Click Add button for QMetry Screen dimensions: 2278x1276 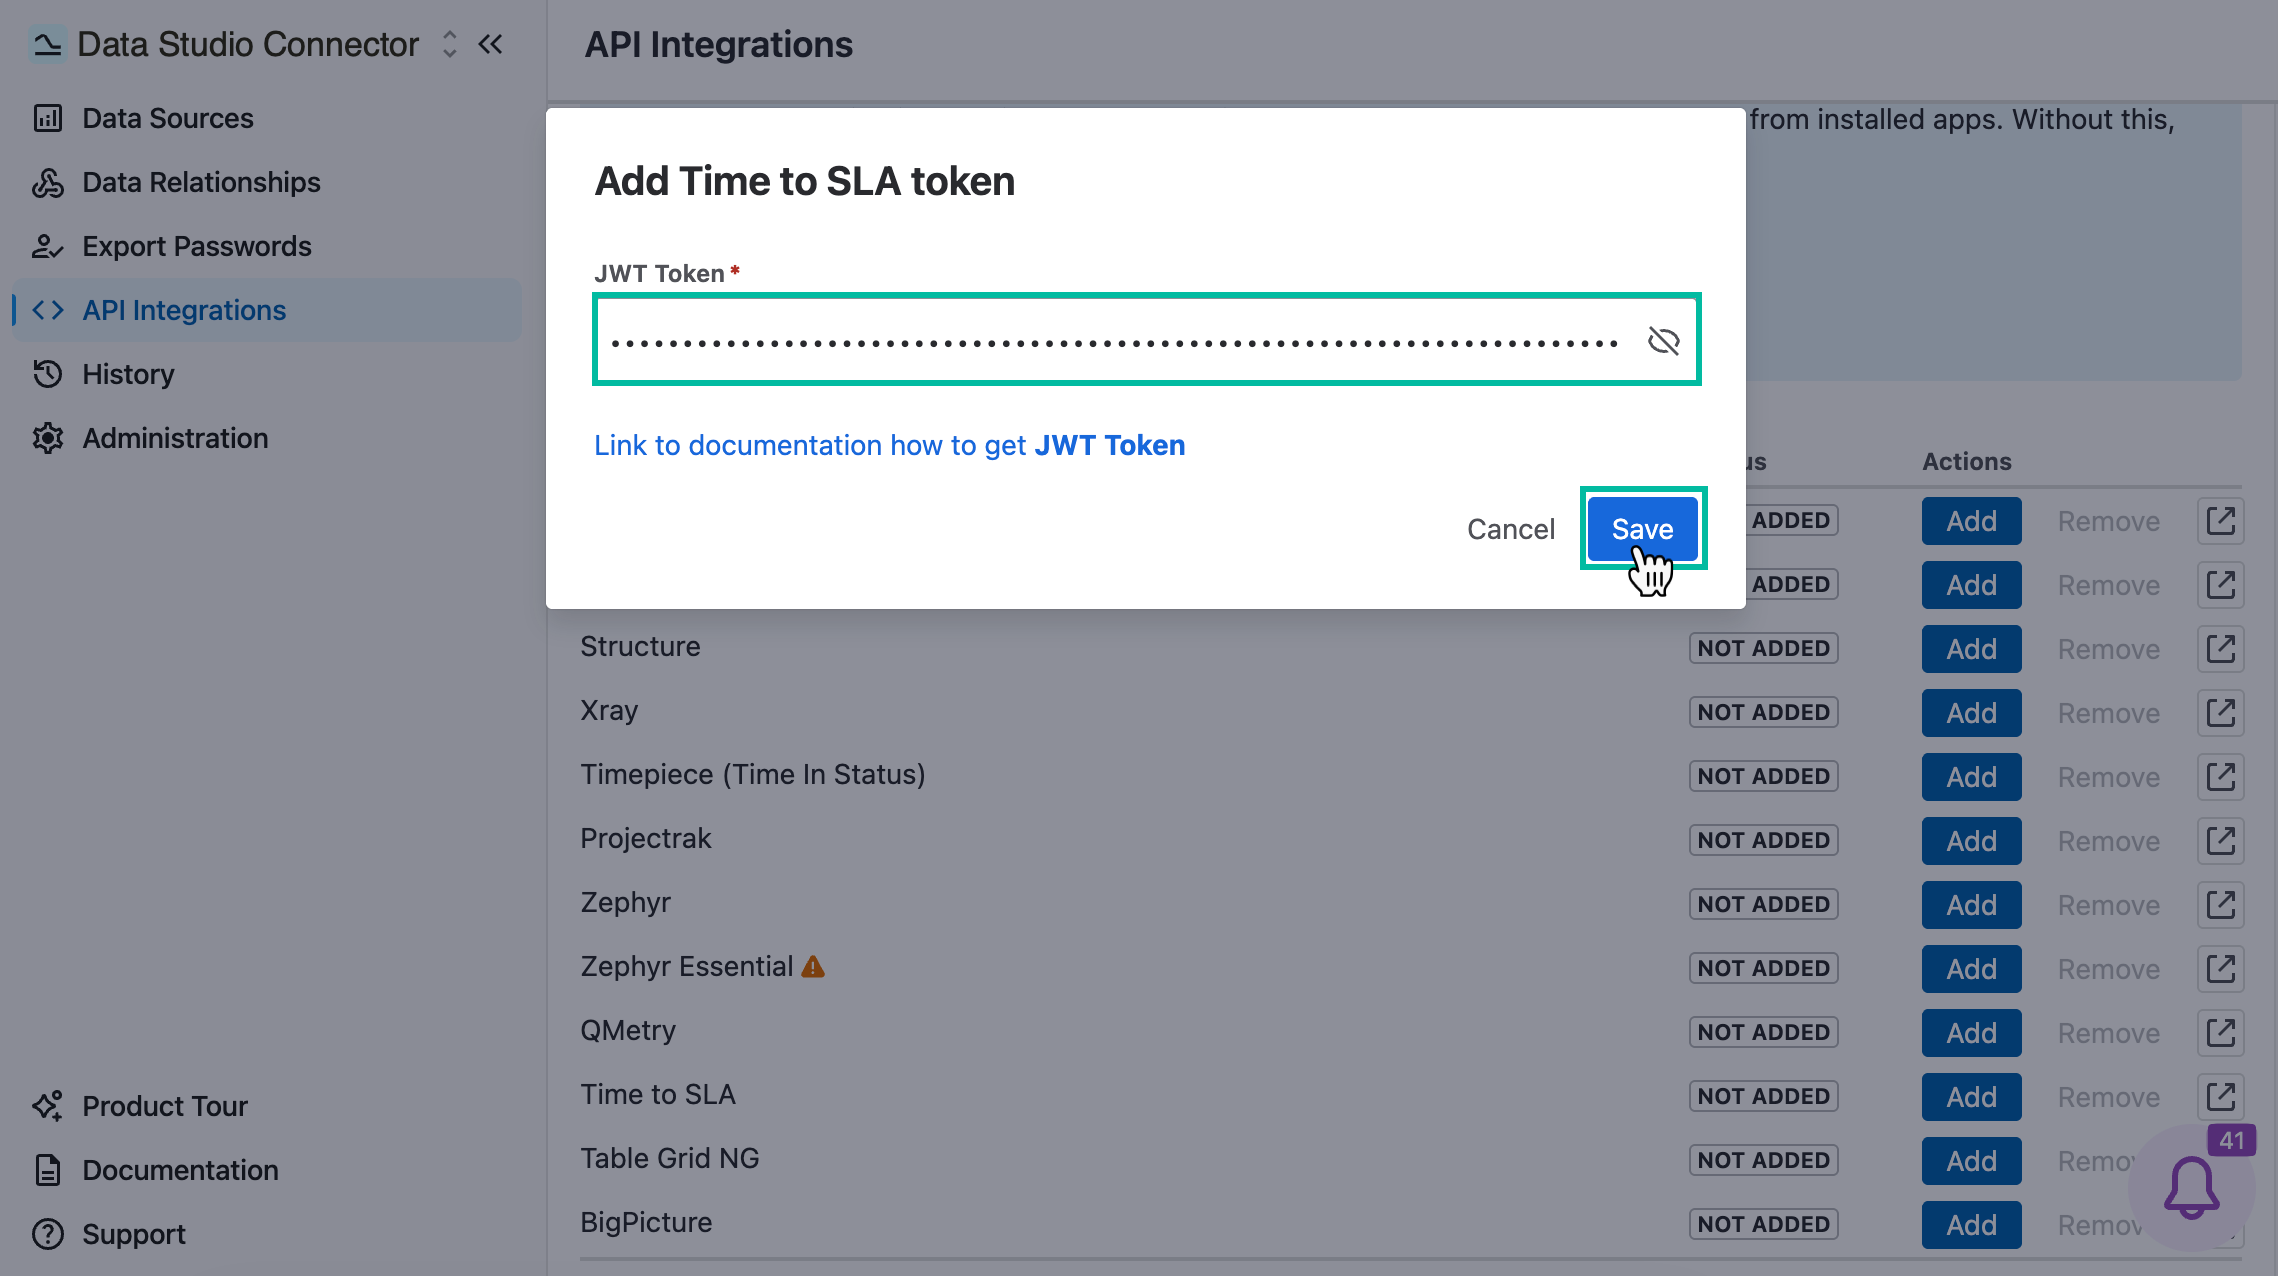click(x=1971, y=1033)
